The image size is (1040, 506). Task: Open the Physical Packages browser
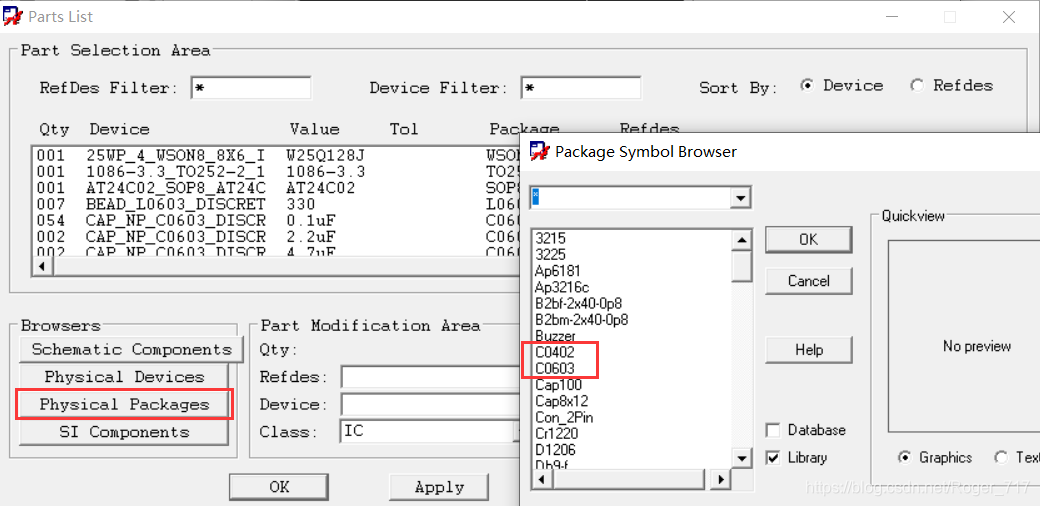click(x=125, y=404)
